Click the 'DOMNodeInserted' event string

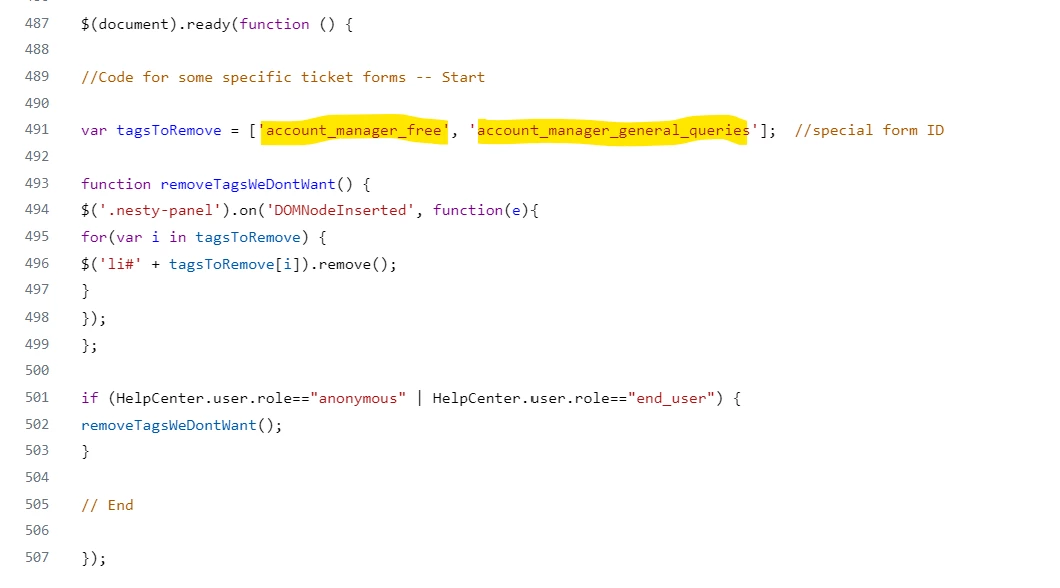(340, 211)
